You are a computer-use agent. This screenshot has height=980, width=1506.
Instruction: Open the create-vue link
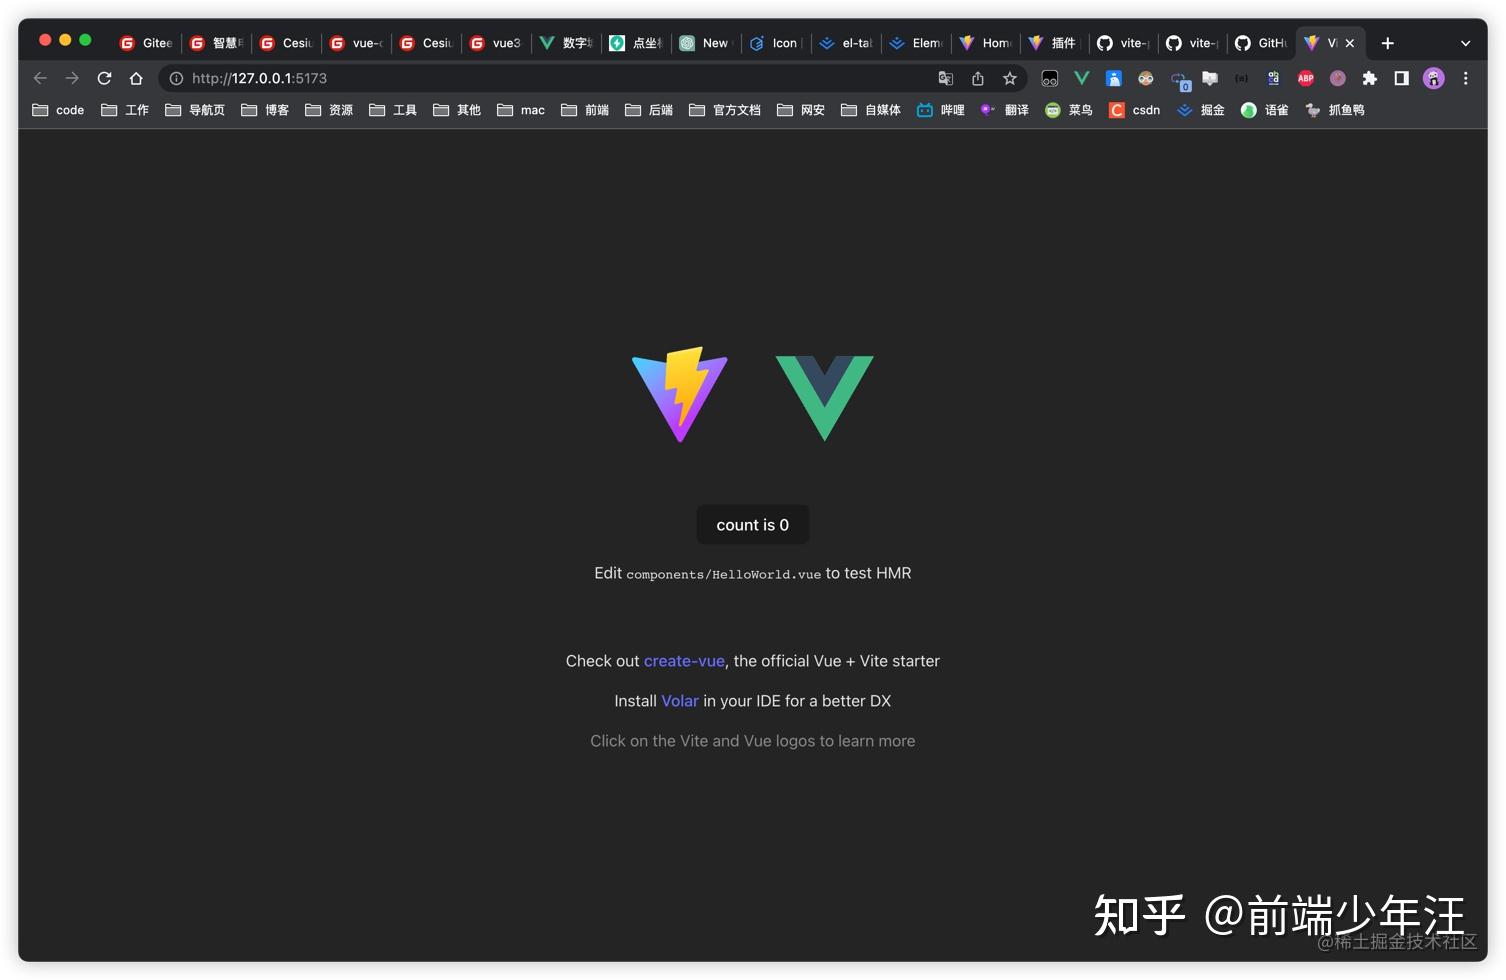click(684, 661)
